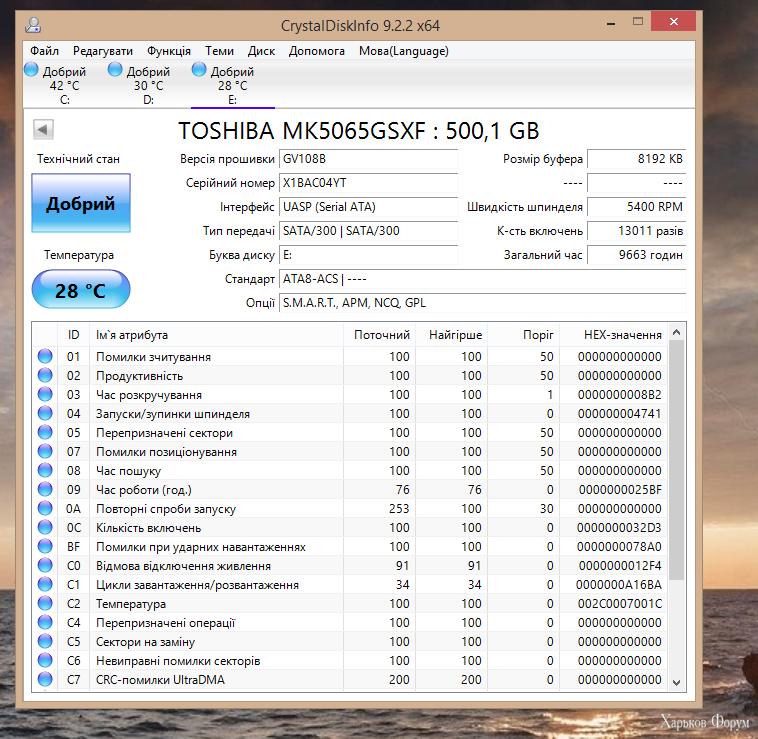Click the total hours field 9663 годин

pyautogui.click(x=637, y=255)
